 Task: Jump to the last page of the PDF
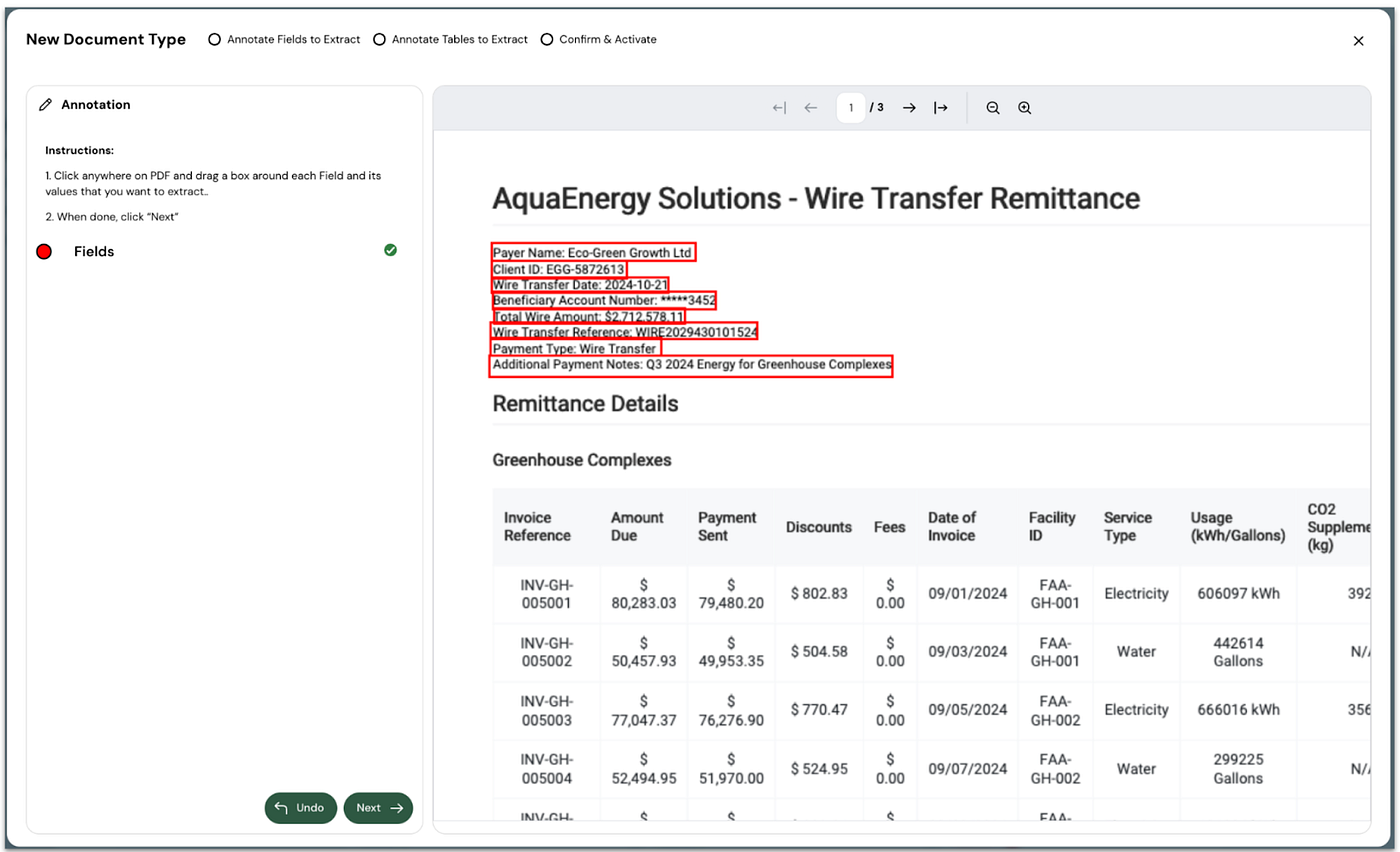point(940,107)
